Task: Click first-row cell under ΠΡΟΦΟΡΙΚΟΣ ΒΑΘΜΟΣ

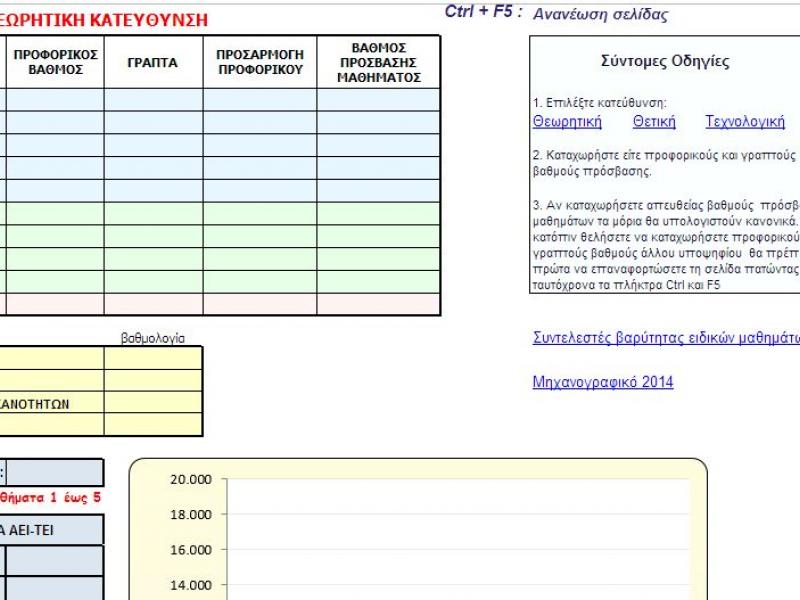Action: [55, 100]
